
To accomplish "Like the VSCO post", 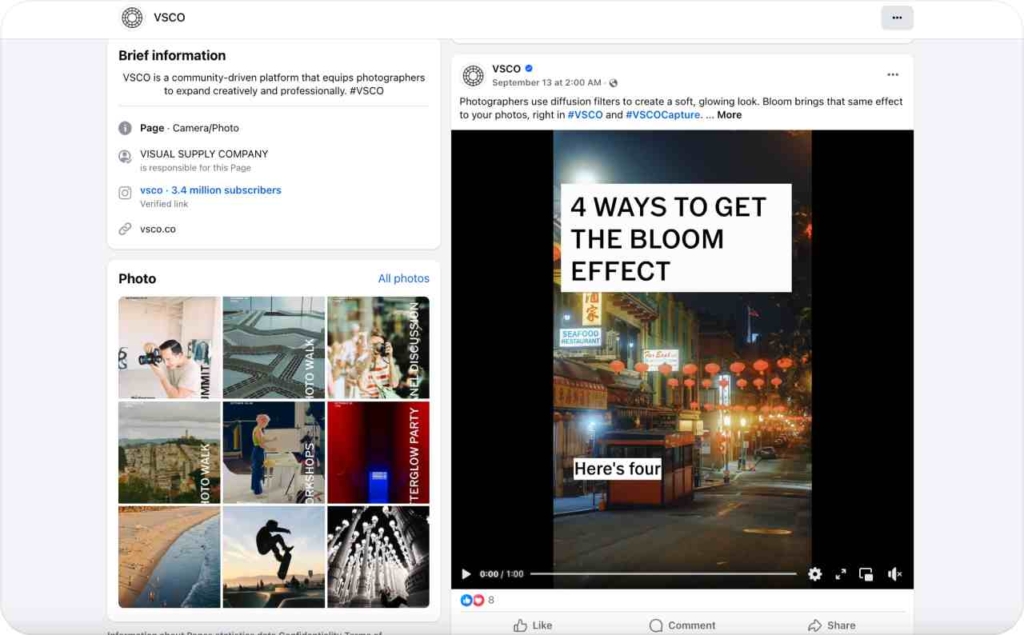I will [532, 625].
